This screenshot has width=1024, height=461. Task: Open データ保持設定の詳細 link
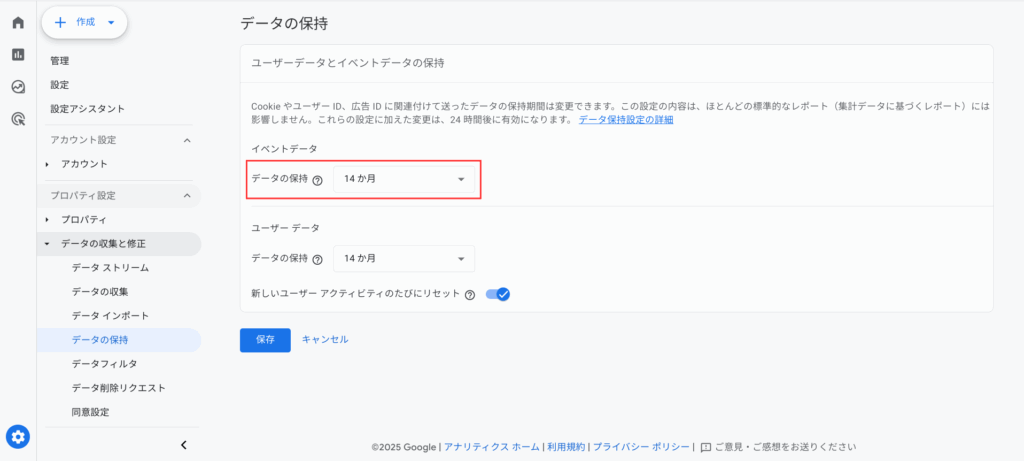(626, 120)
